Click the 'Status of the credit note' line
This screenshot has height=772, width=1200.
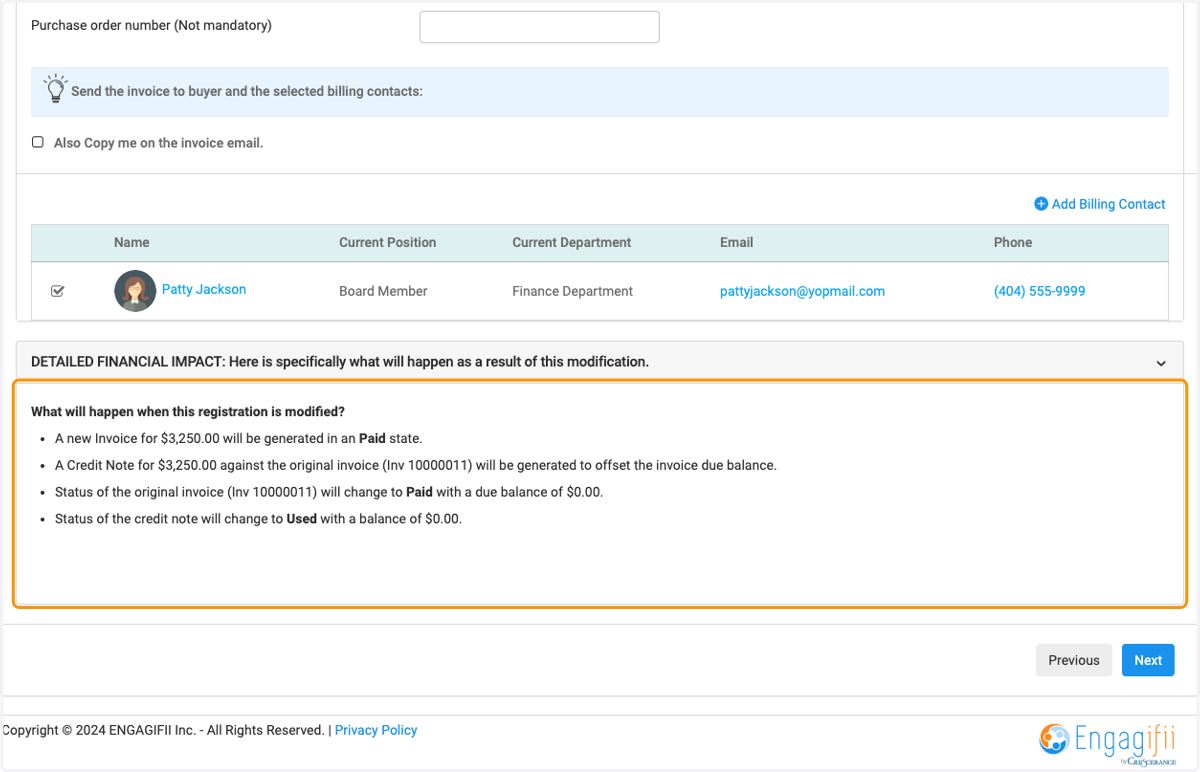258,519
